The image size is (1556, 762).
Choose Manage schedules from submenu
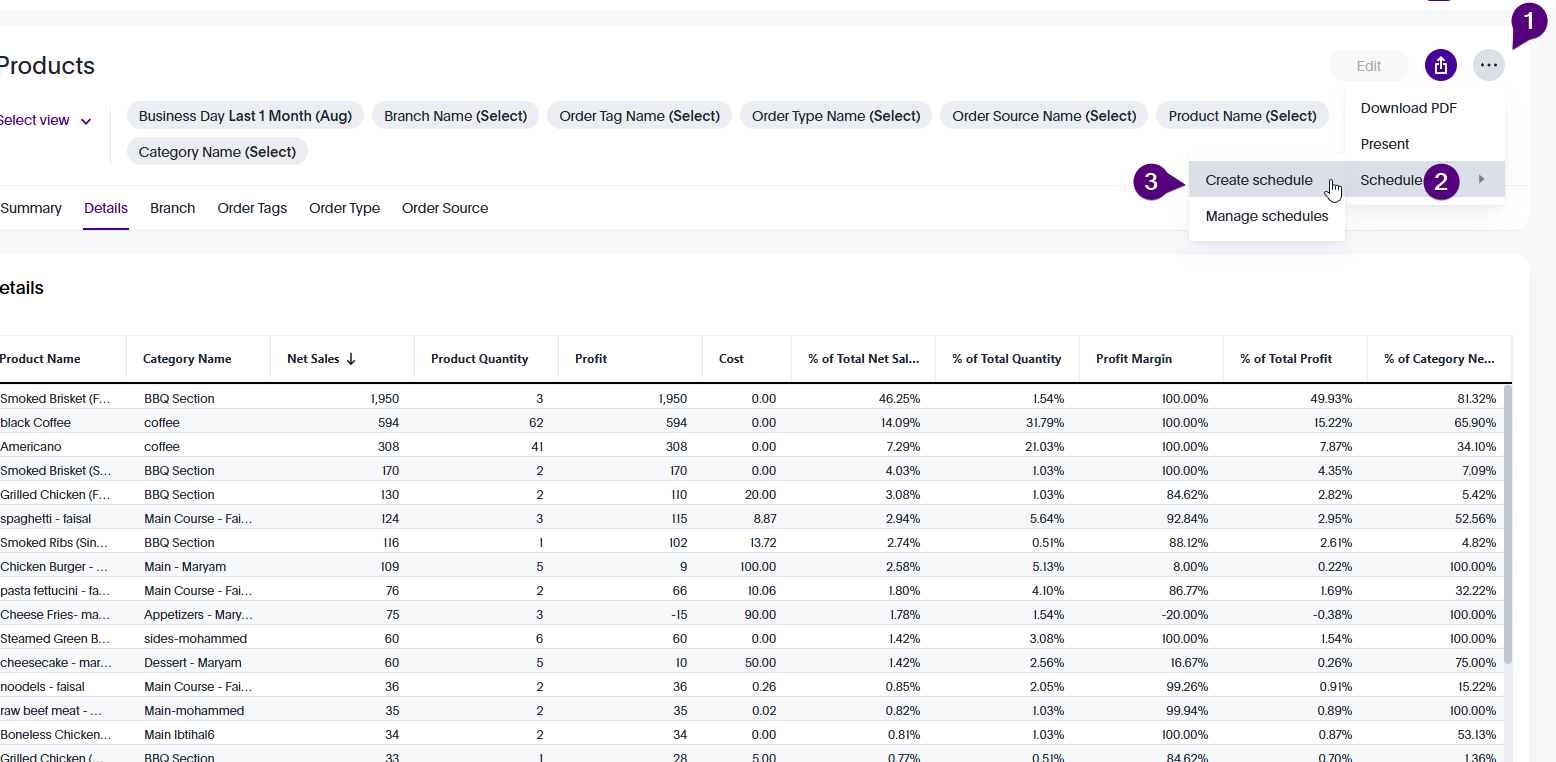click(x=1266, y=216)
